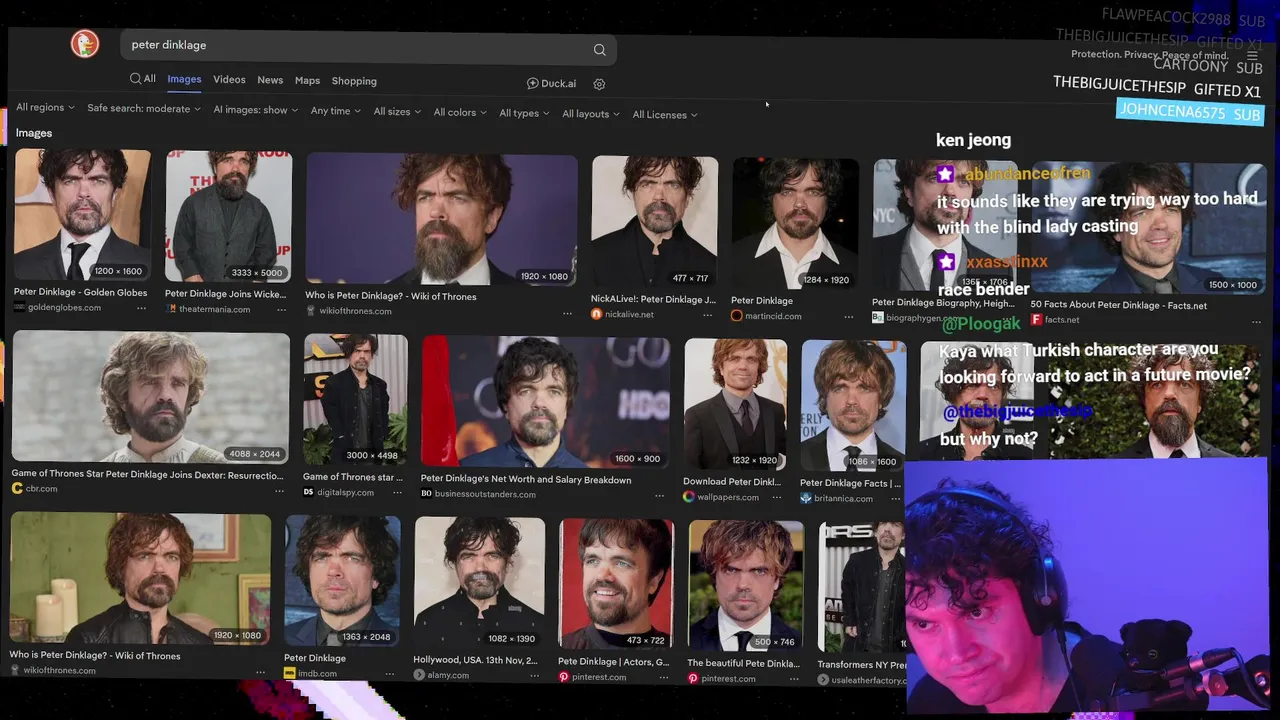
Task: Expand the Any time filter
Action: [x=335, y=111]
